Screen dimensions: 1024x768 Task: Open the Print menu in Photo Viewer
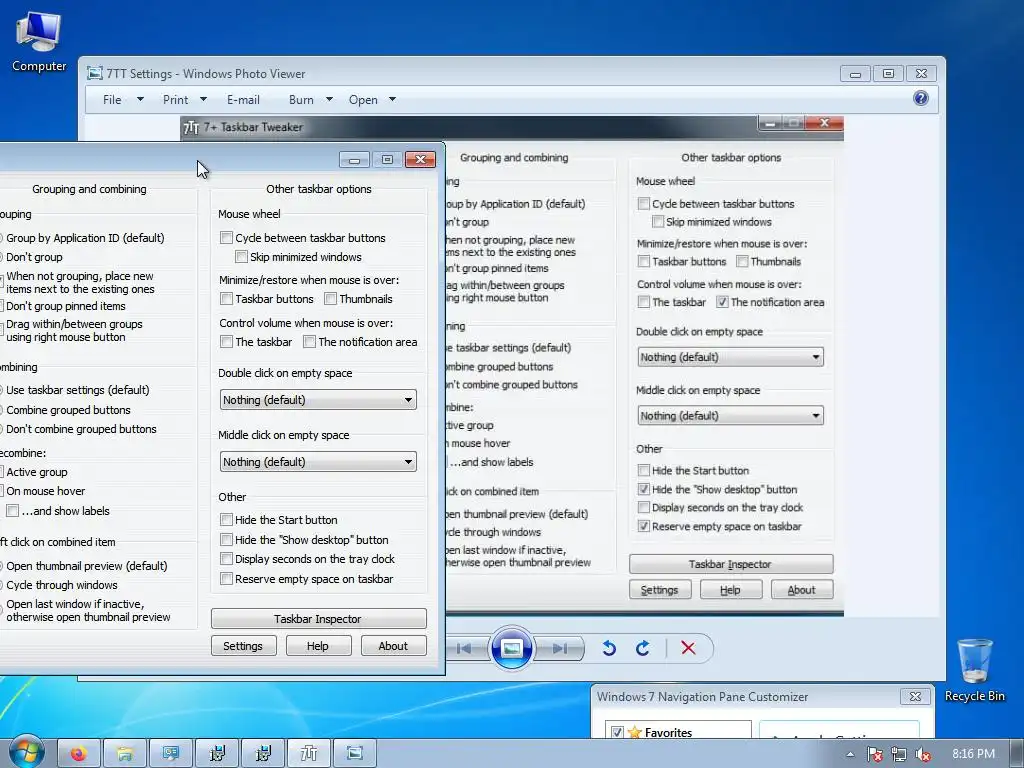(176, 99)
